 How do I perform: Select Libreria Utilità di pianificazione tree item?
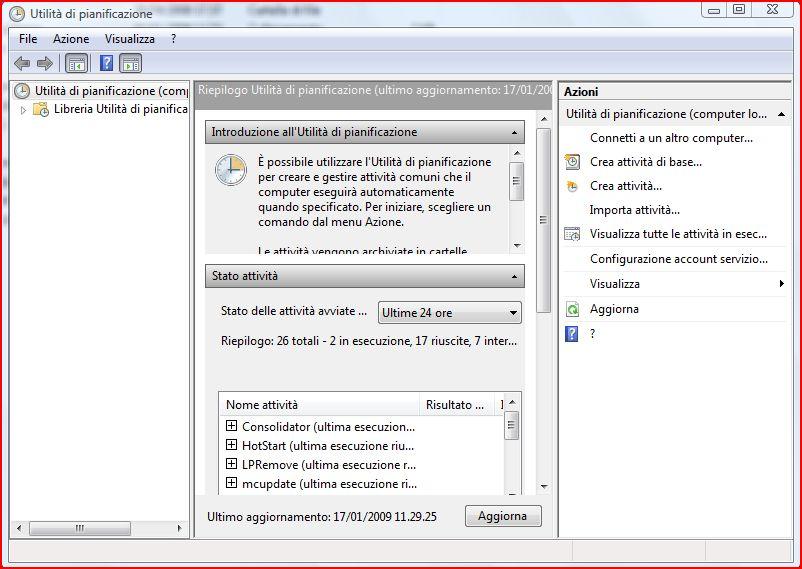click(121, 109)
